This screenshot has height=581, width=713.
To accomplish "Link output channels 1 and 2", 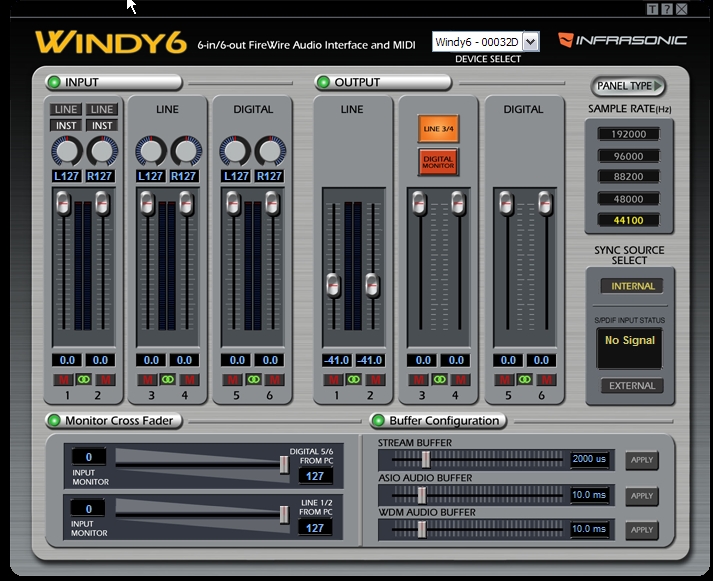I will coord(354,380).
